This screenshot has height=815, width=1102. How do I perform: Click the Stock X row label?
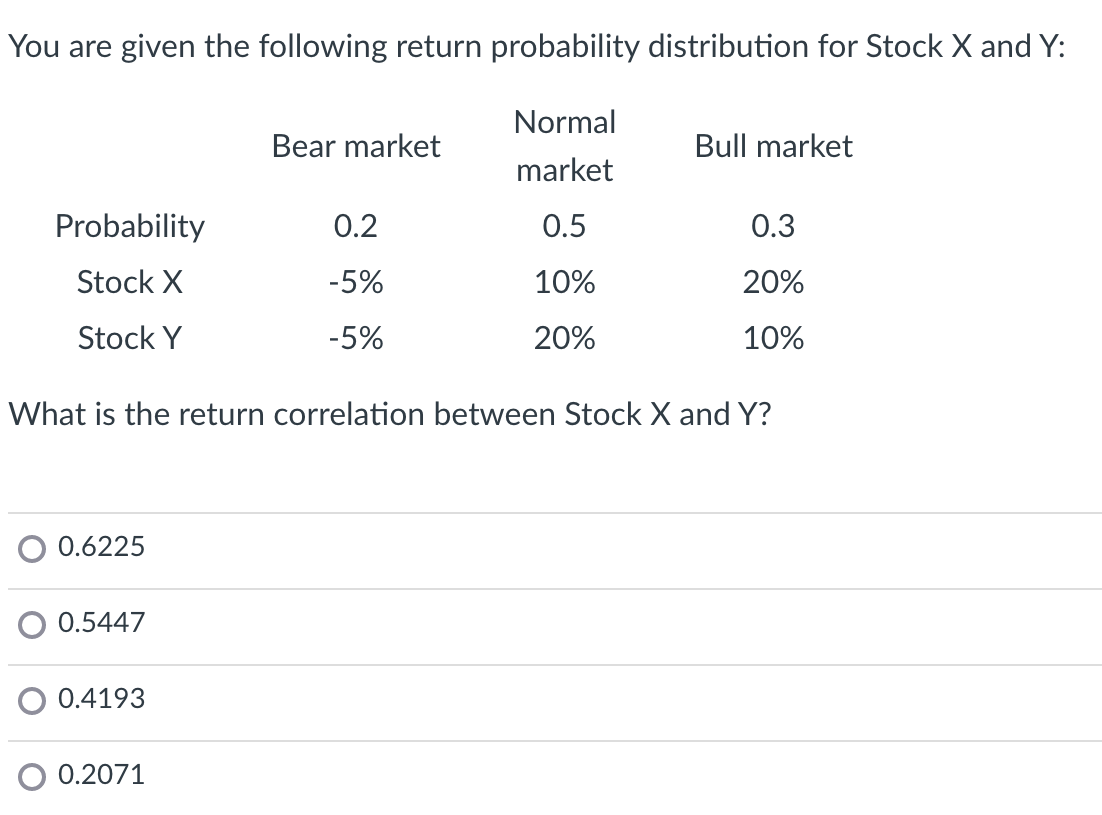point(130,283)
